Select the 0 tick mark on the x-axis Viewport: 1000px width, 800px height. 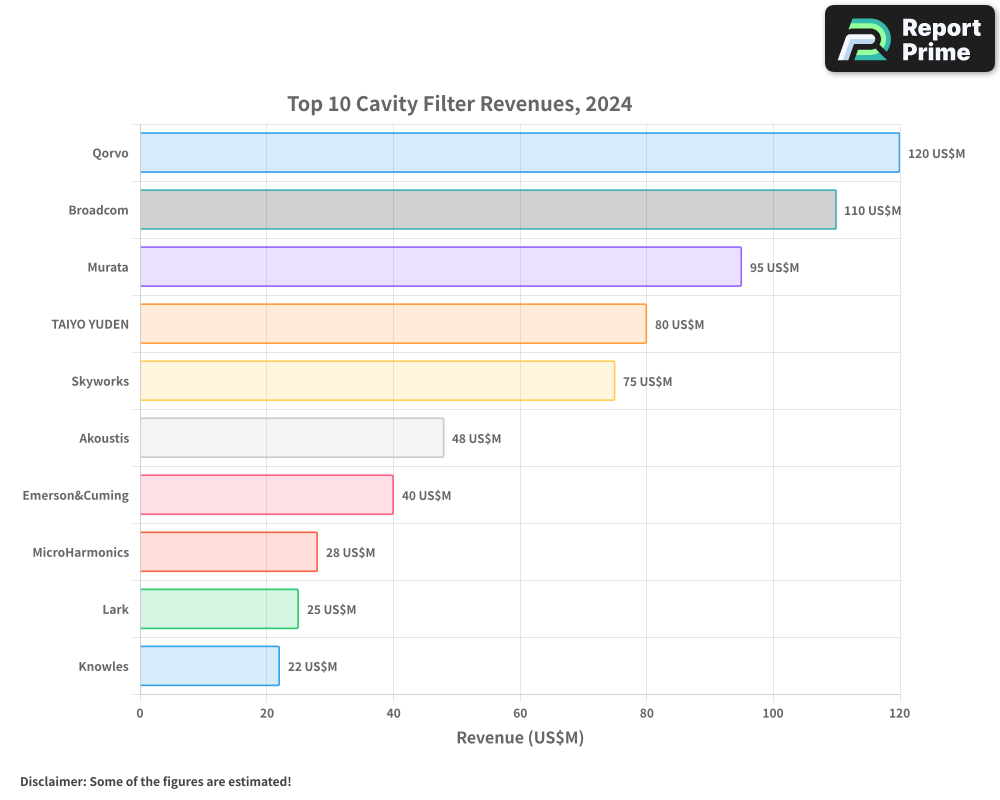pos(140,713)
